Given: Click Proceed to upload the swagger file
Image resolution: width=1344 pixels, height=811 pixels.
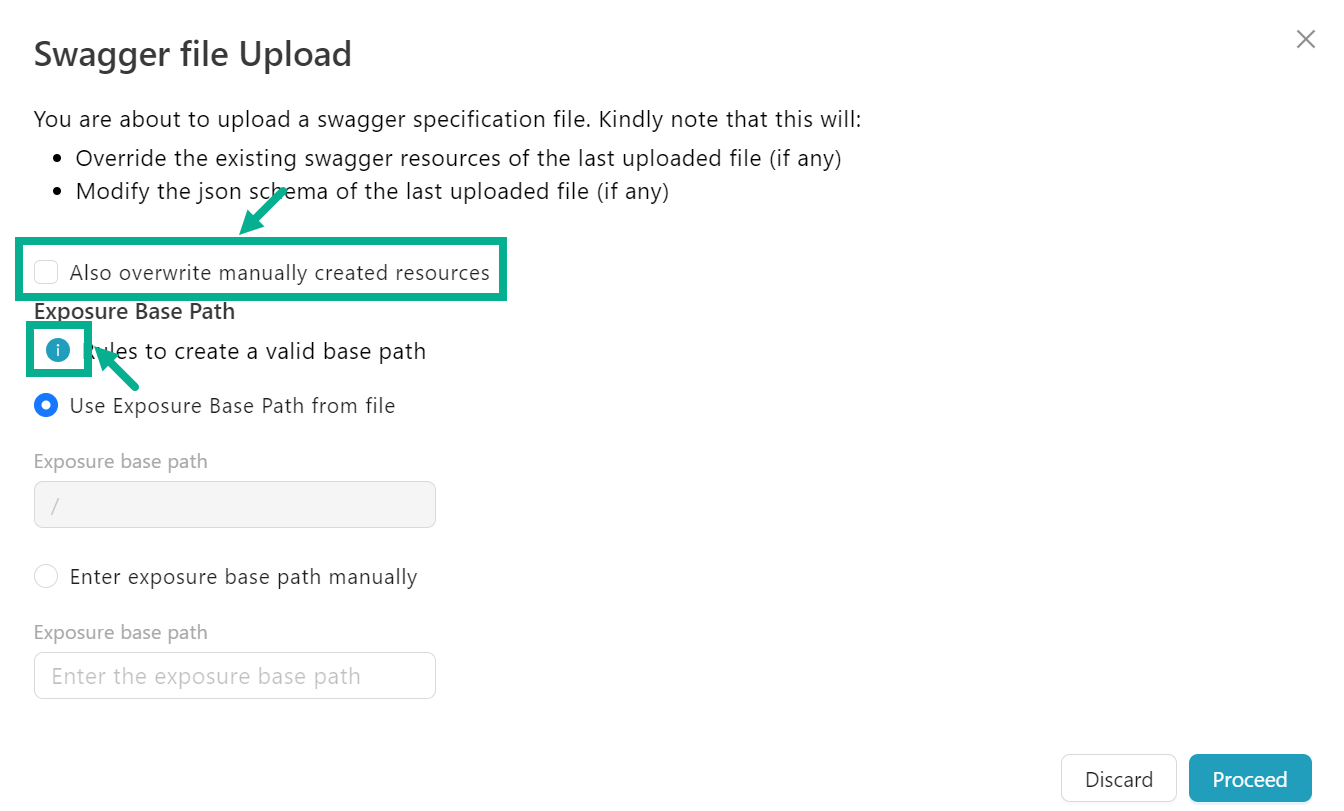Looking at the screenshot, I should [1249, 779].
